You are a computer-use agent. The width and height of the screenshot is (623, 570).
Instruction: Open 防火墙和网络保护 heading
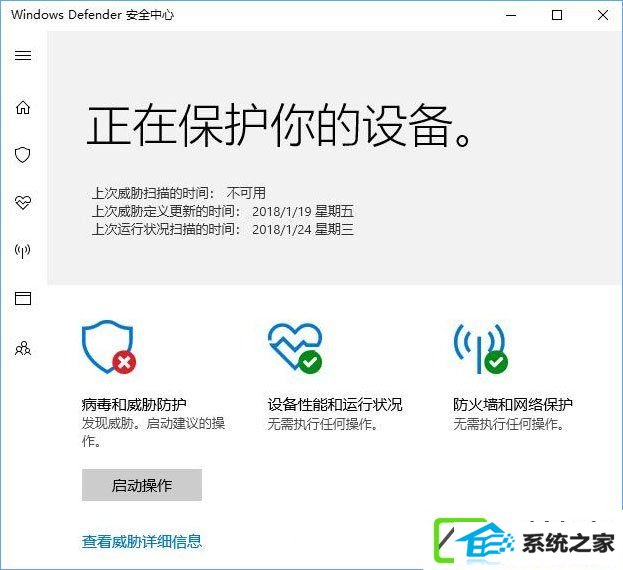pos(513,405)
